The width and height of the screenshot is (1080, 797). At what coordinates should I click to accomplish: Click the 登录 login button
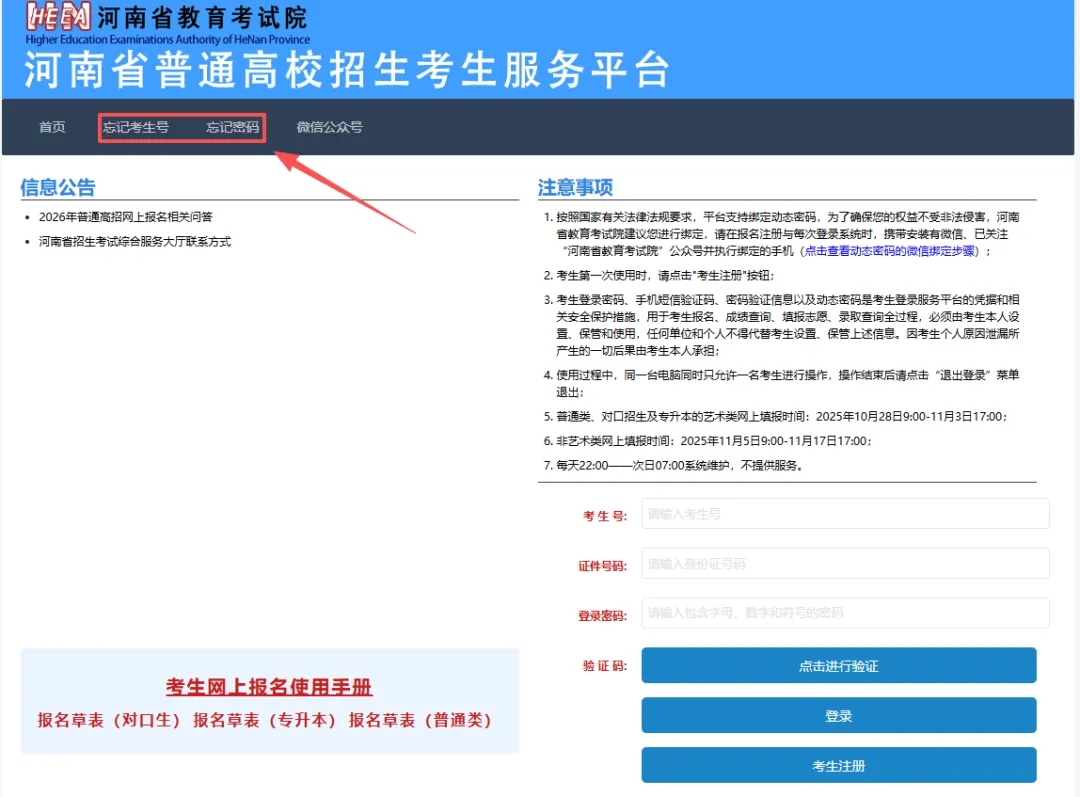coord(838,715)
